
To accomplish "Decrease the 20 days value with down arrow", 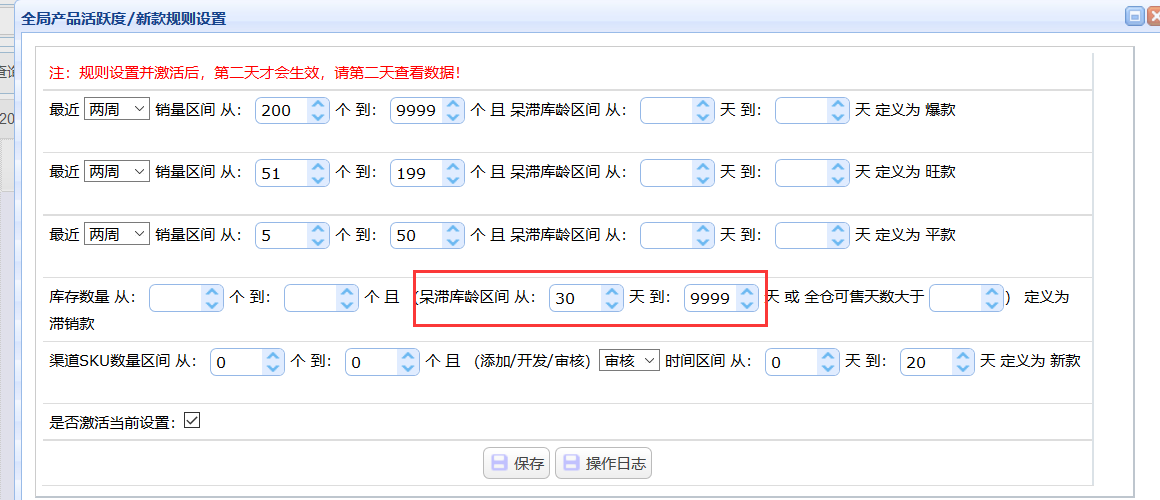I will pos(963,369).
